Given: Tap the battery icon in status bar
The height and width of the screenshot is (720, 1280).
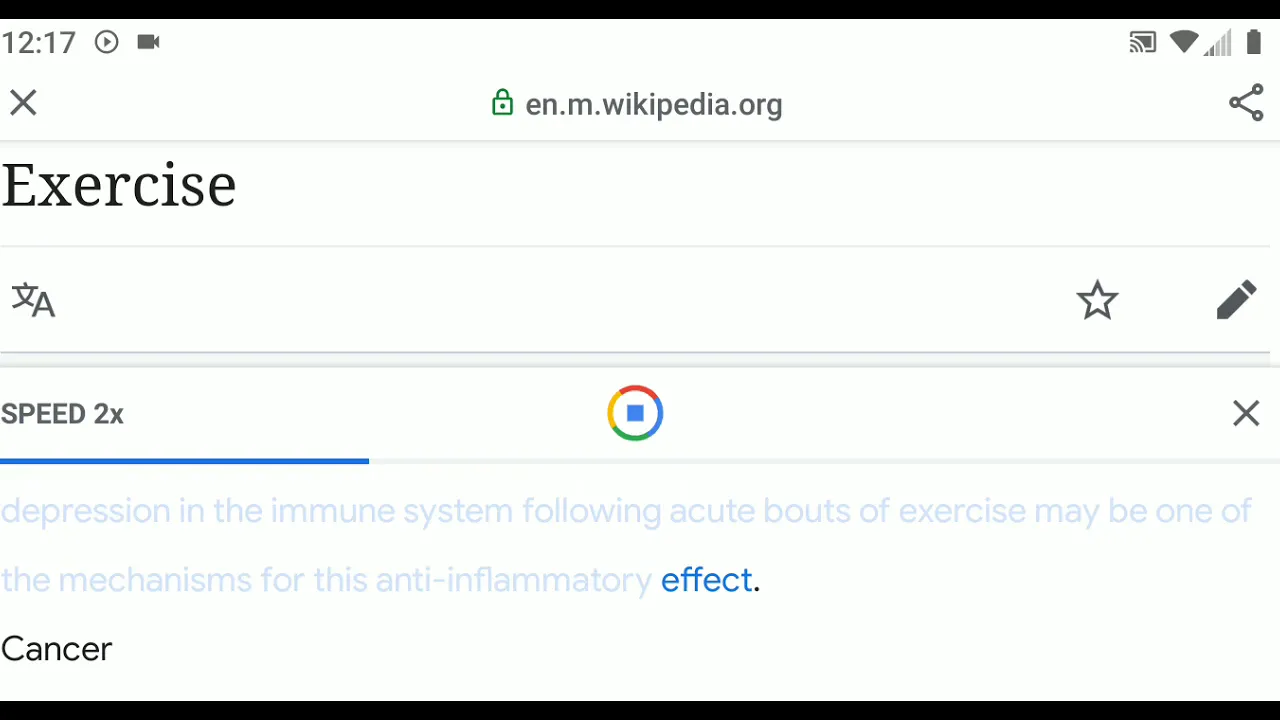Looking at the screenshot, I should click(1254, 42).
